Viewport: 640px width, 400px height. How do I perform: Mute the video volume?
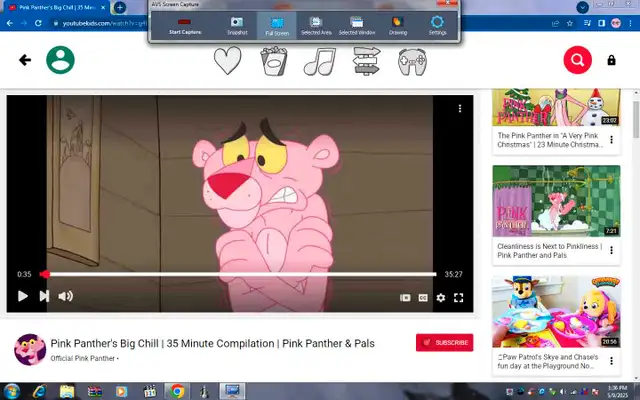(x=66, y=296)
